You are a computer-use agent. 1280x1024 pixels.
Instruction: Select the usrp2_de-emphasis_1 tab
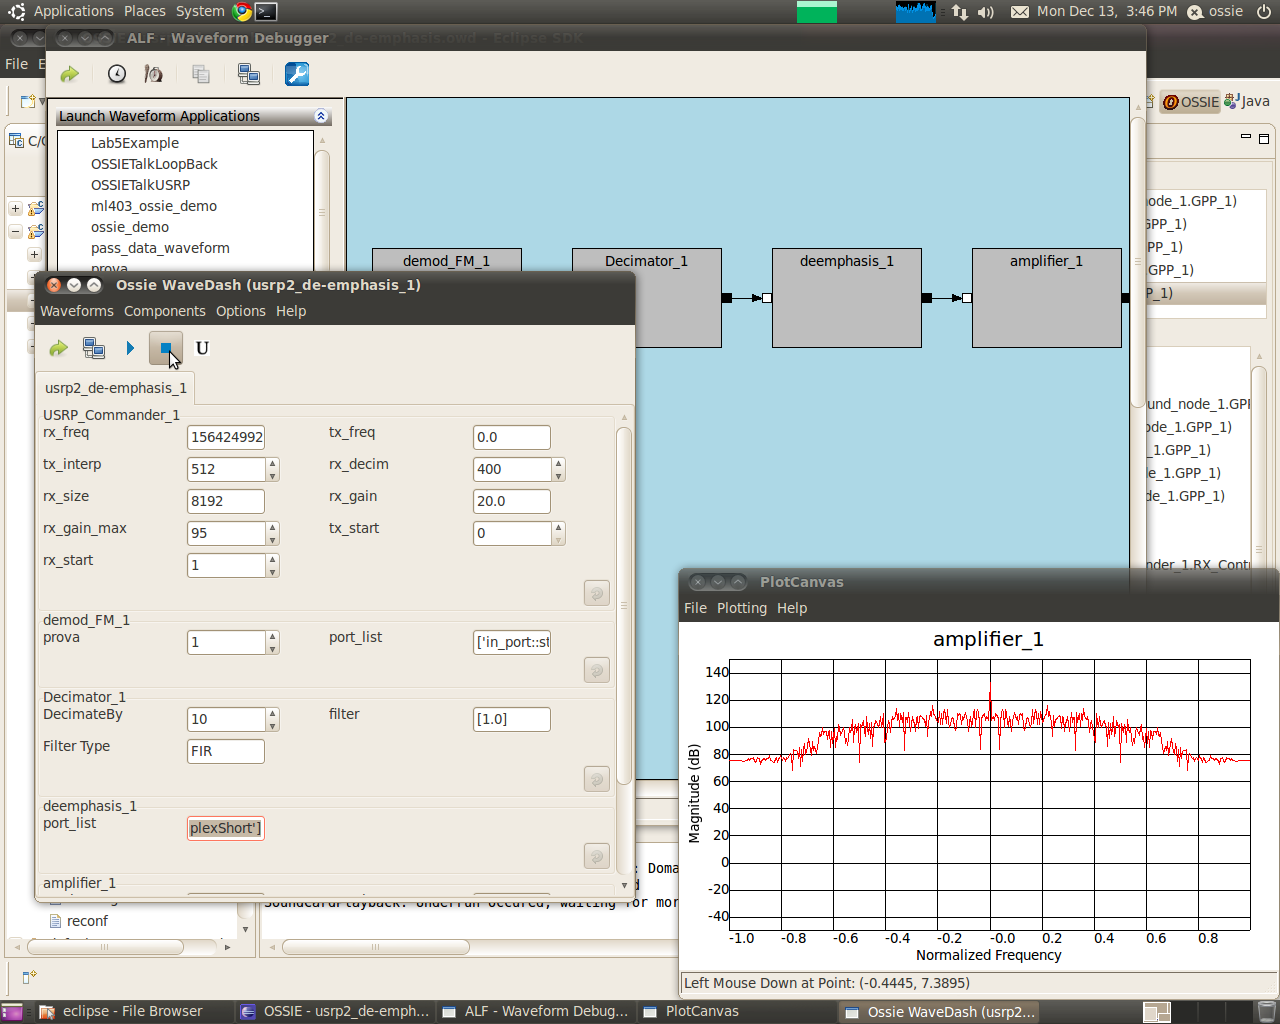point(116,388)
